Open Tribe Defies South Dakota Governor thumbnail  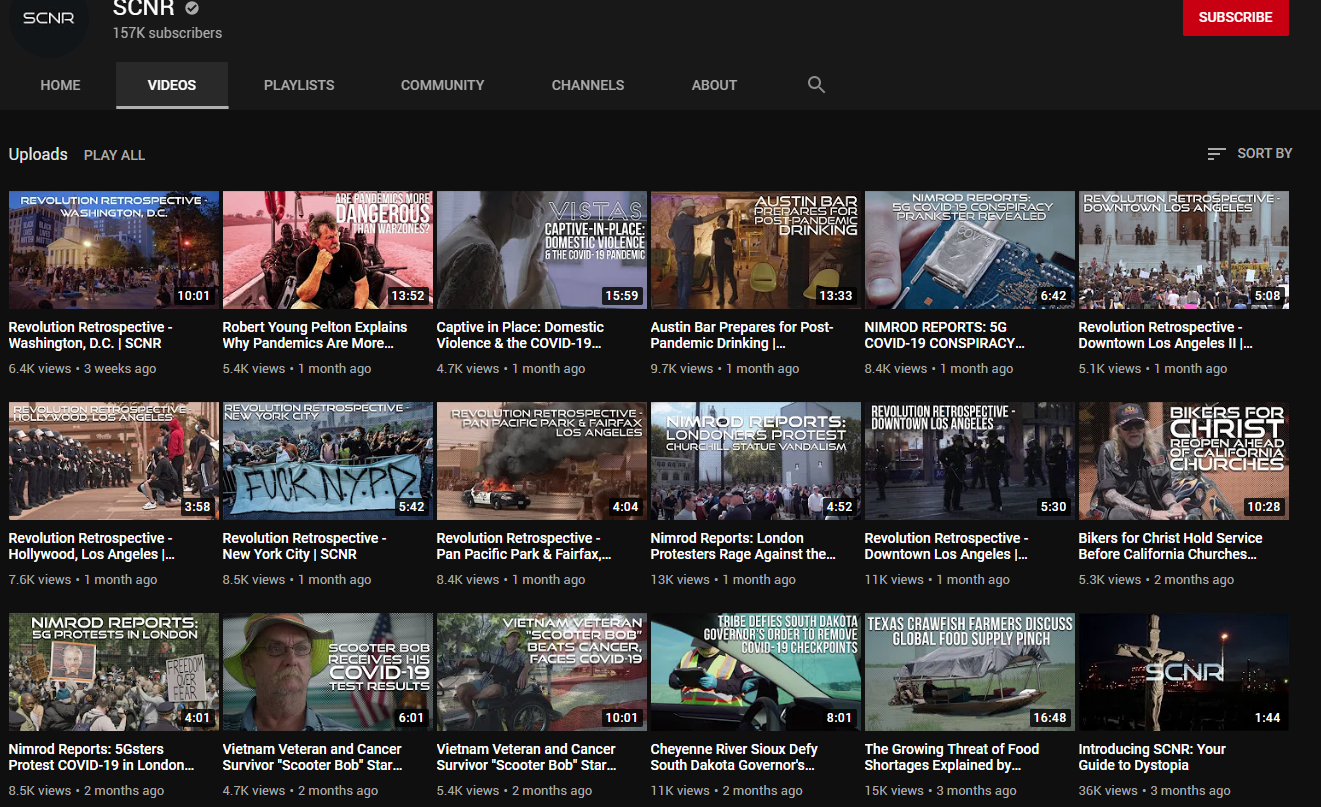756,672
